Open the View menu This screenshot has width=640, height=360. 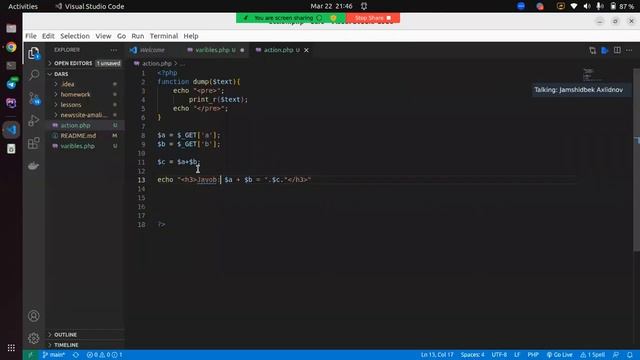click(103, 36)
